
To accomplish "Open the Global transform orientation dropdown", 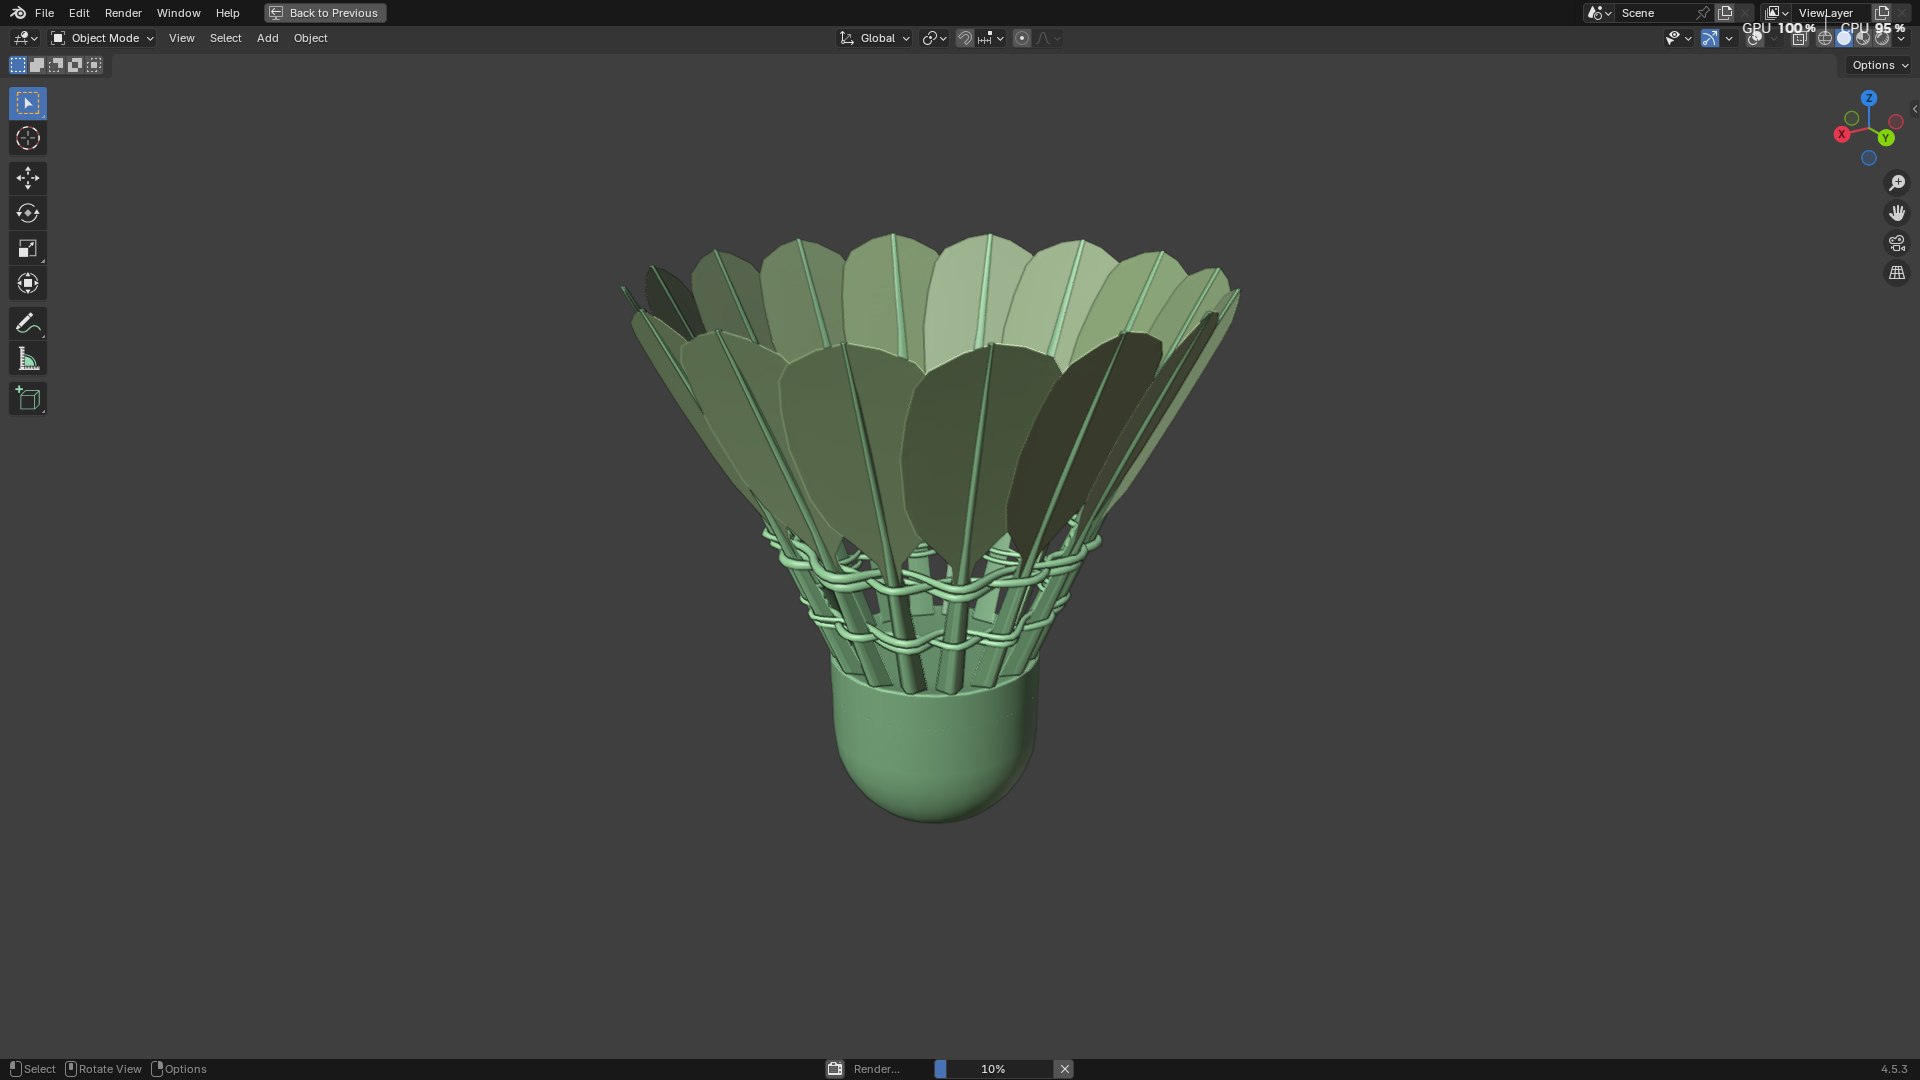I will point(875,38).
